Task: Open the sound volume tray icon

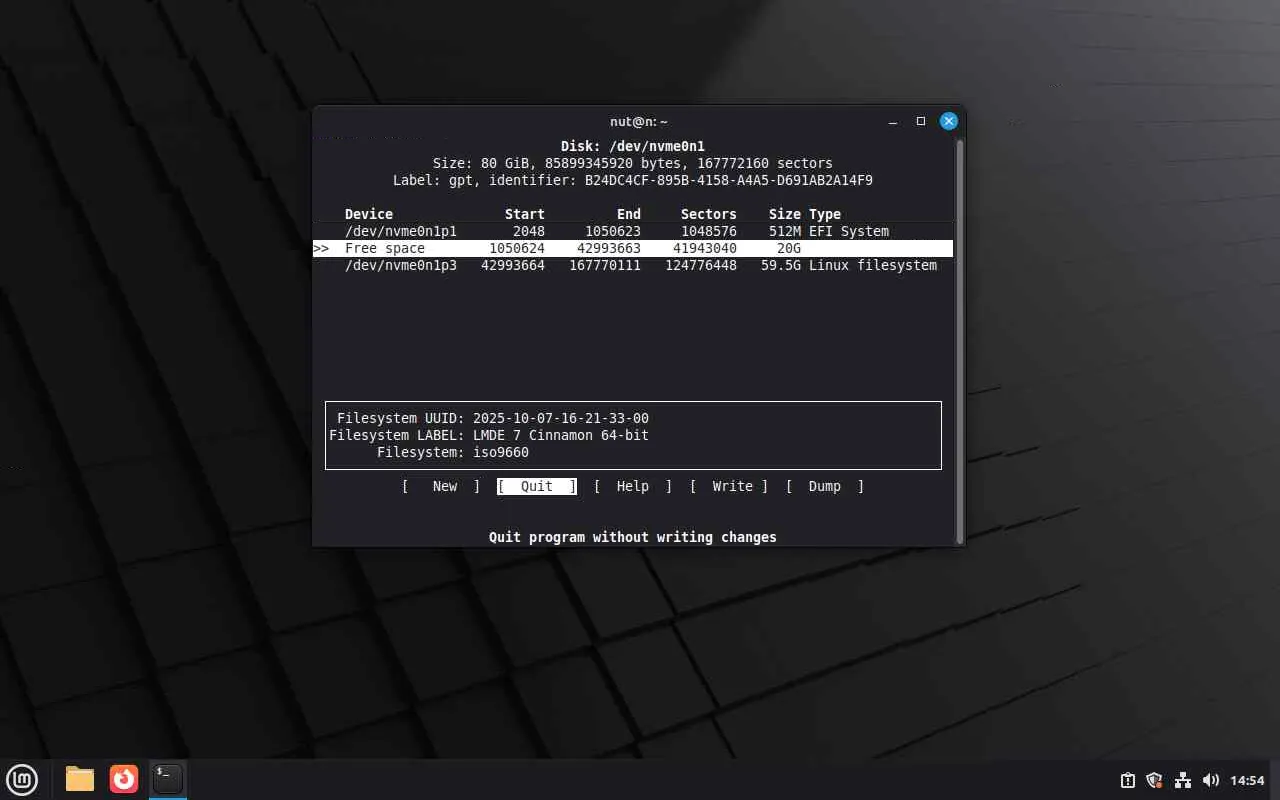Action: tap(1211, 780)
